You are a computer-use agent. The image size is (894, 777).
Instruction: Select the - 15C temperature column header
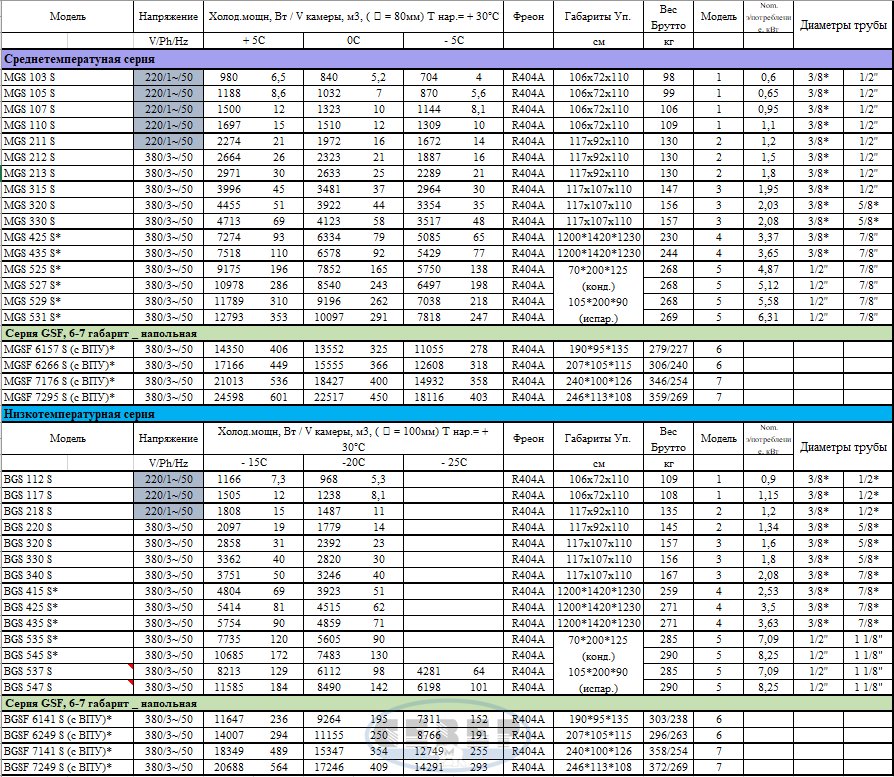(x=254, y=462)
